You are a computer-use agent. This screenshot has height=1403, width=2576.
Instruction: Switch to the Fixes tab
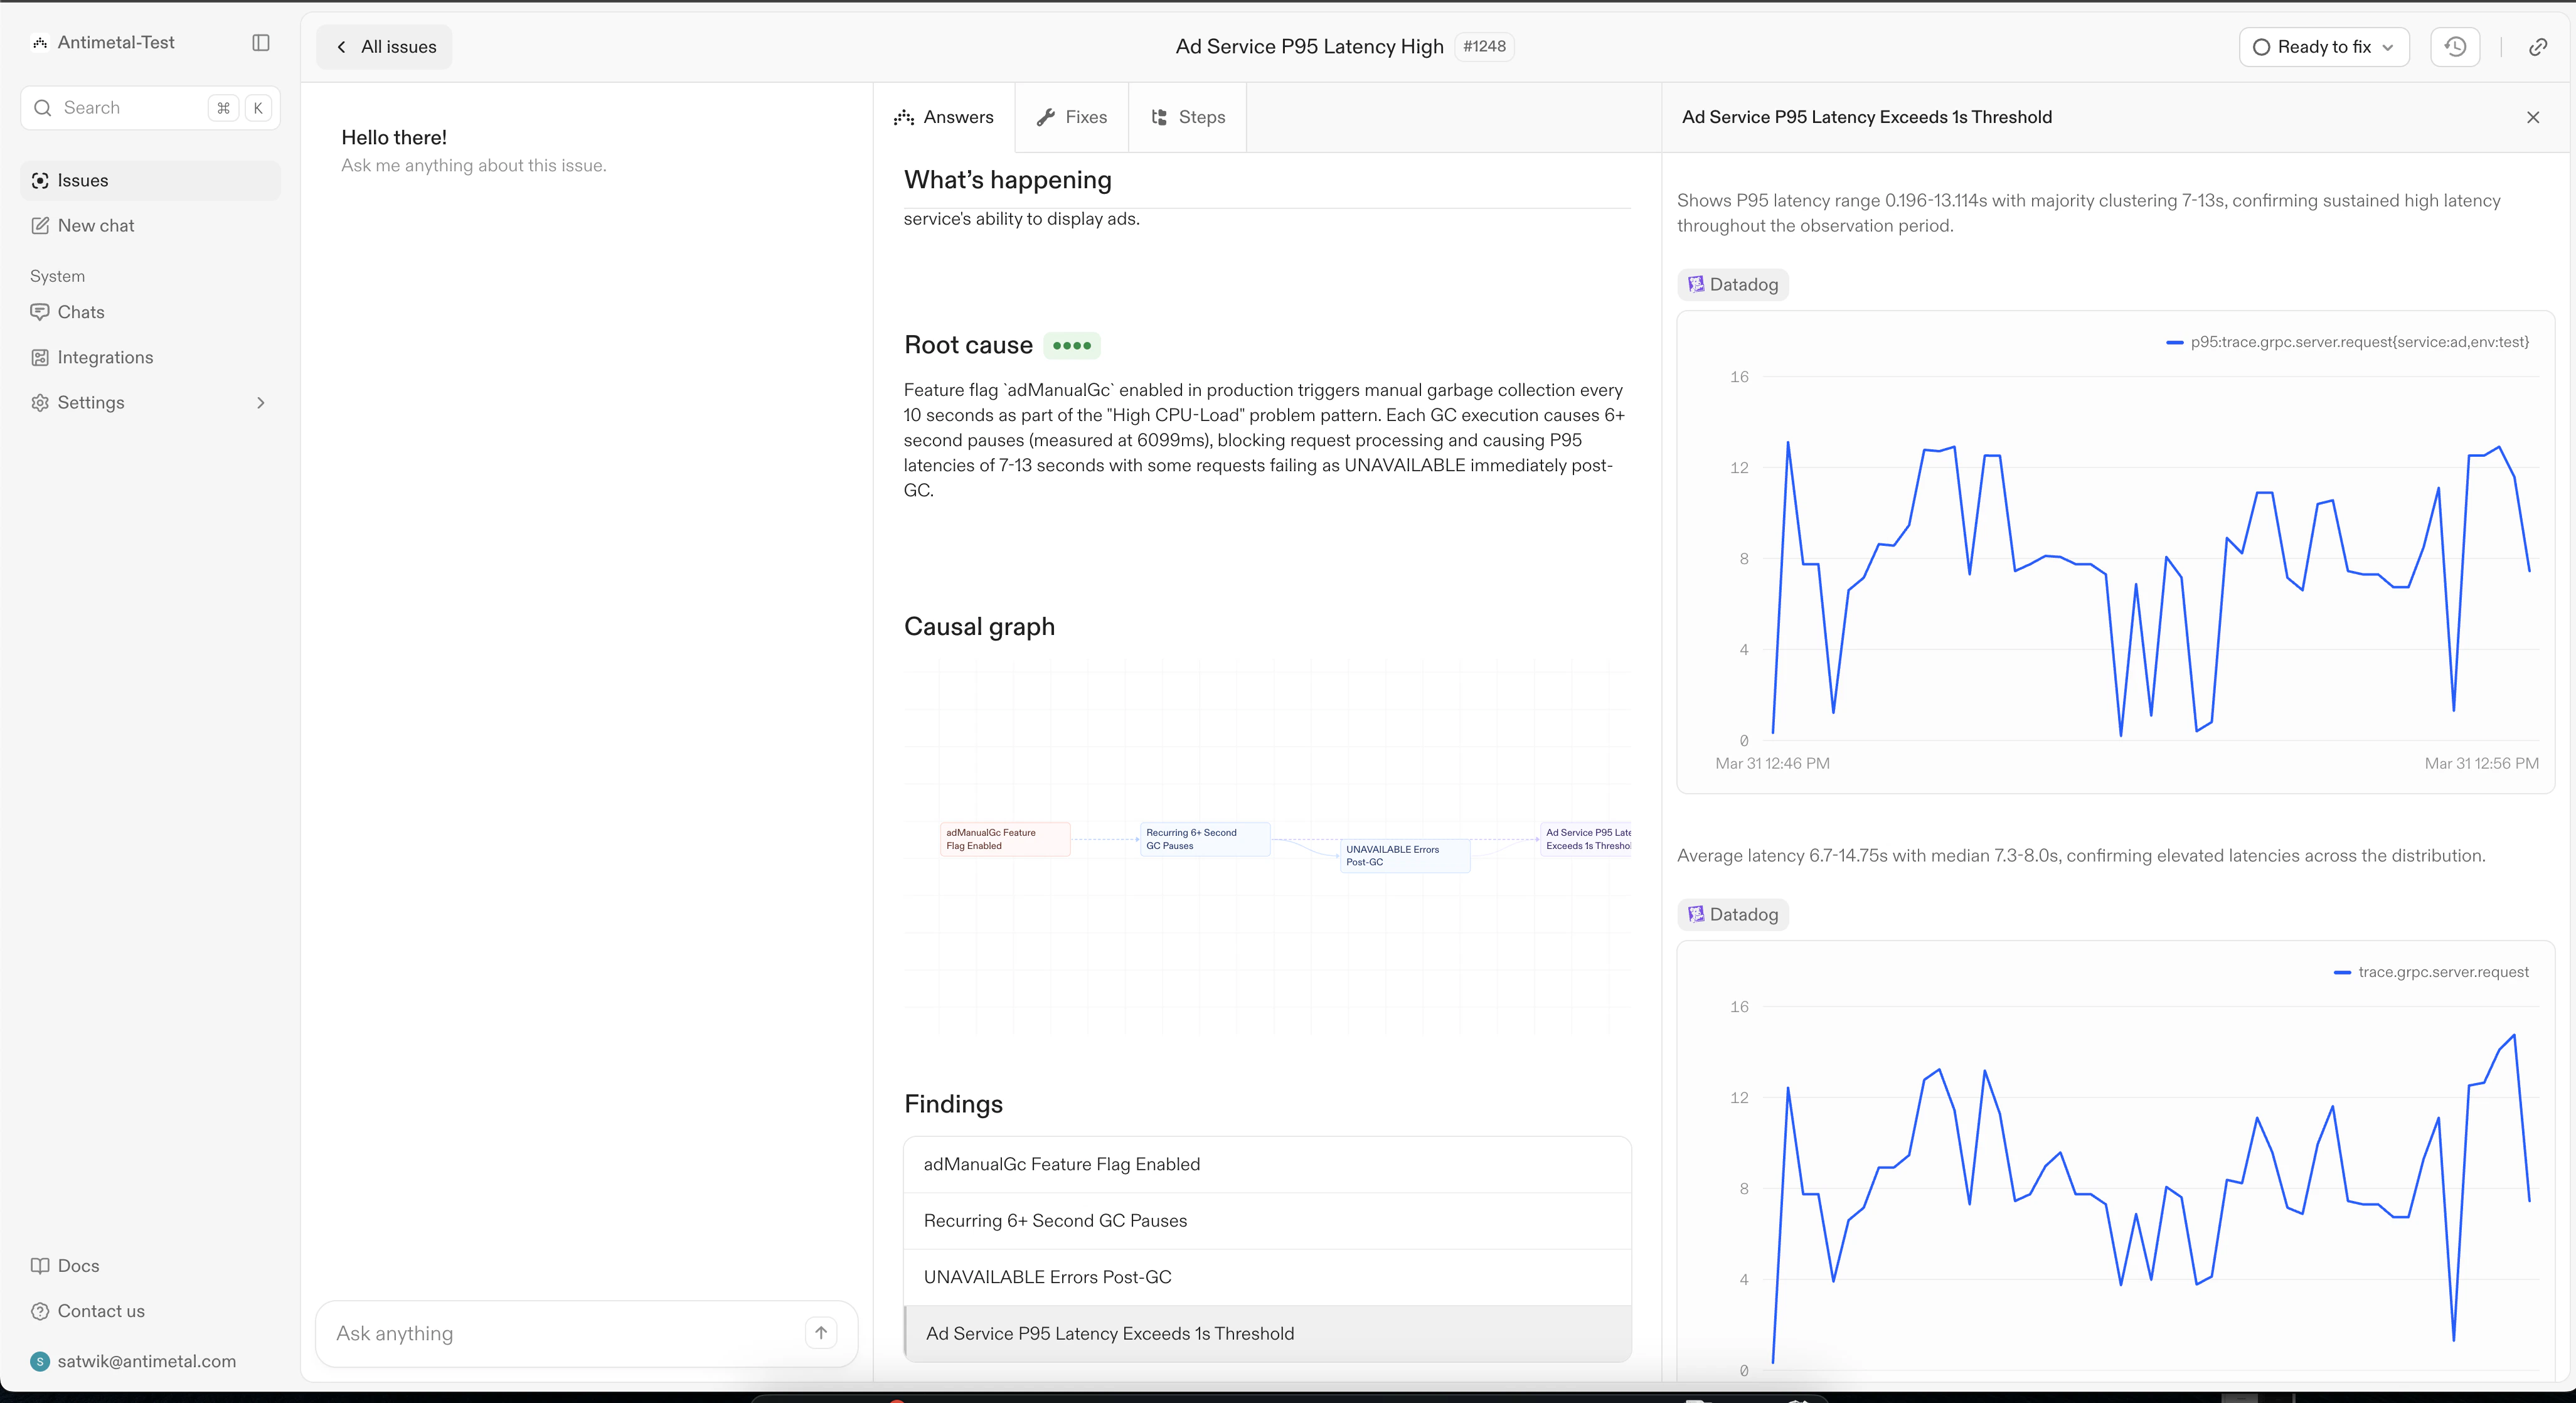click(x=1072, y=117)
